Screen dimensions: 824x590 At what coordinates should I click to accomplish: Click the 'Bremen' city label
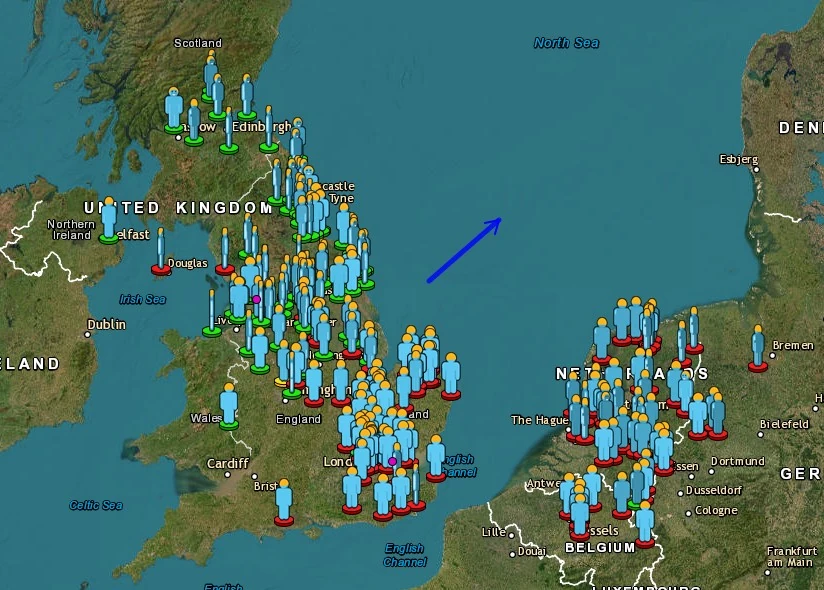pyautogui.click(x=793, y=346)
